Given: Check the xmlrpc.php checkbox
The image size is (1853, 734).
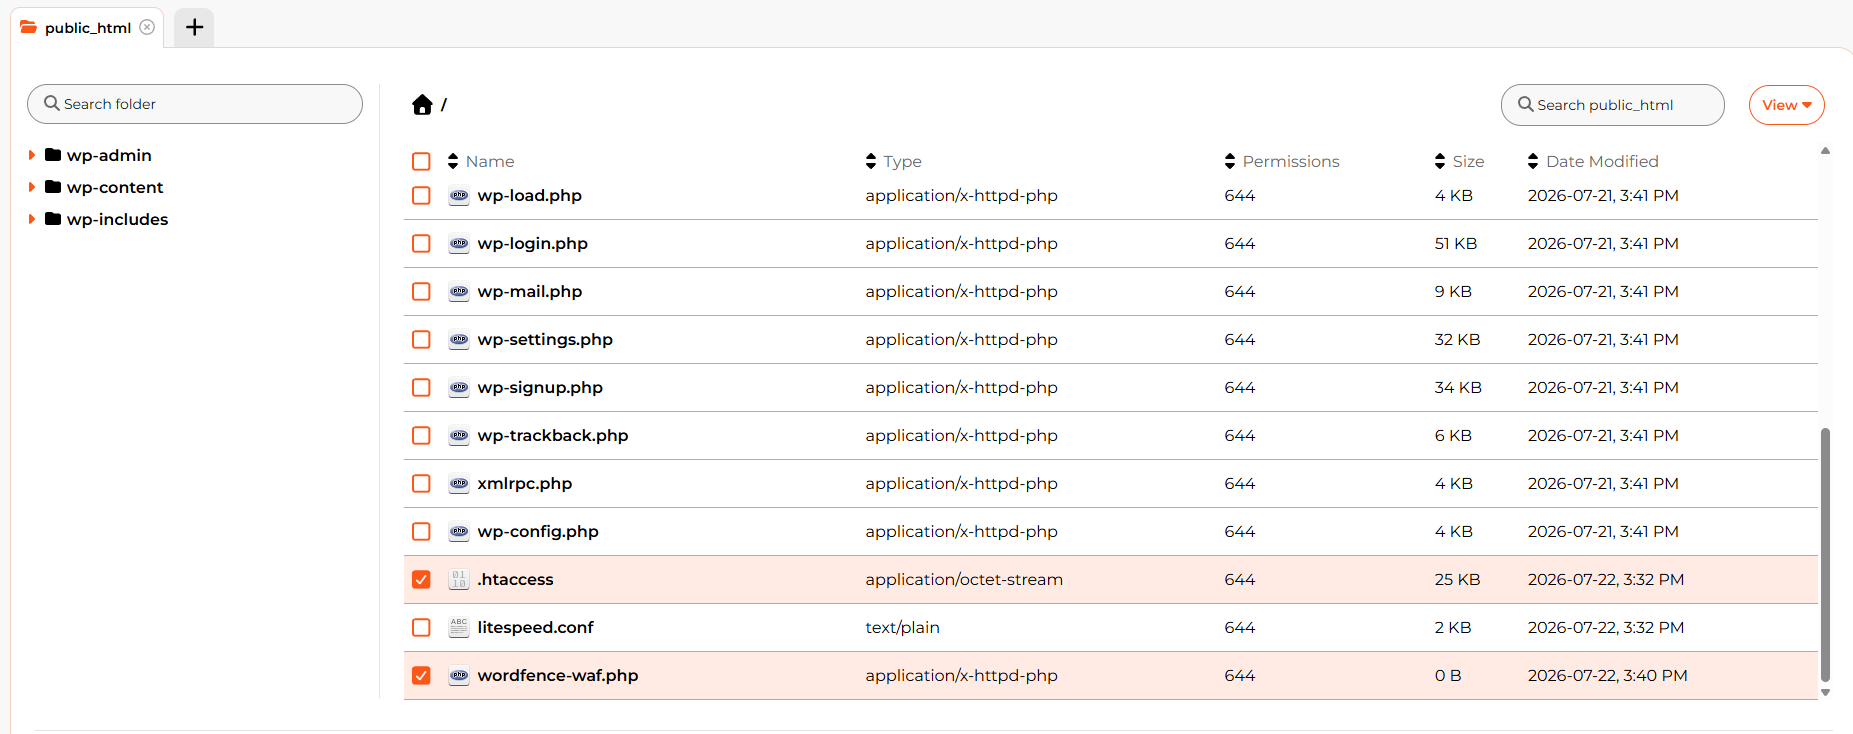Looking at the screenshot, I should point(421,484).
